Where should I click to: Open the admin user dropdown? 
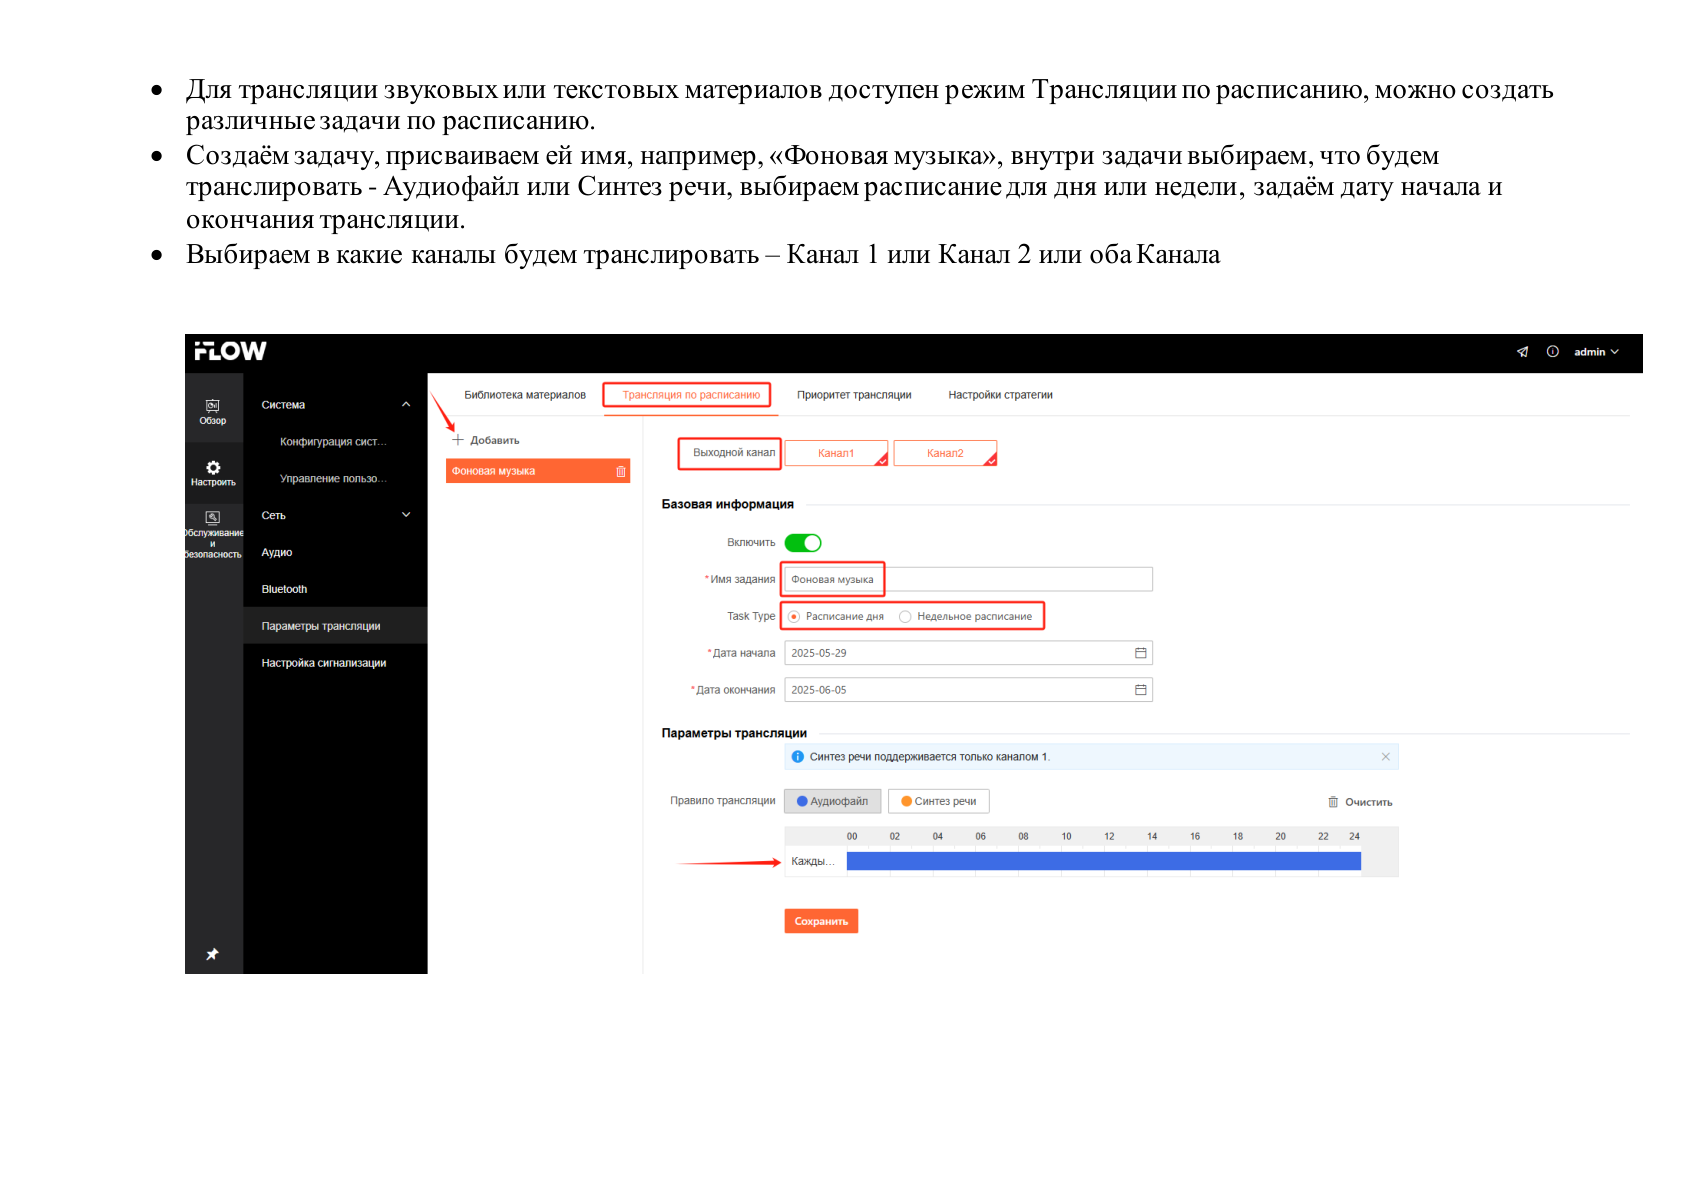coord(1595,352)
